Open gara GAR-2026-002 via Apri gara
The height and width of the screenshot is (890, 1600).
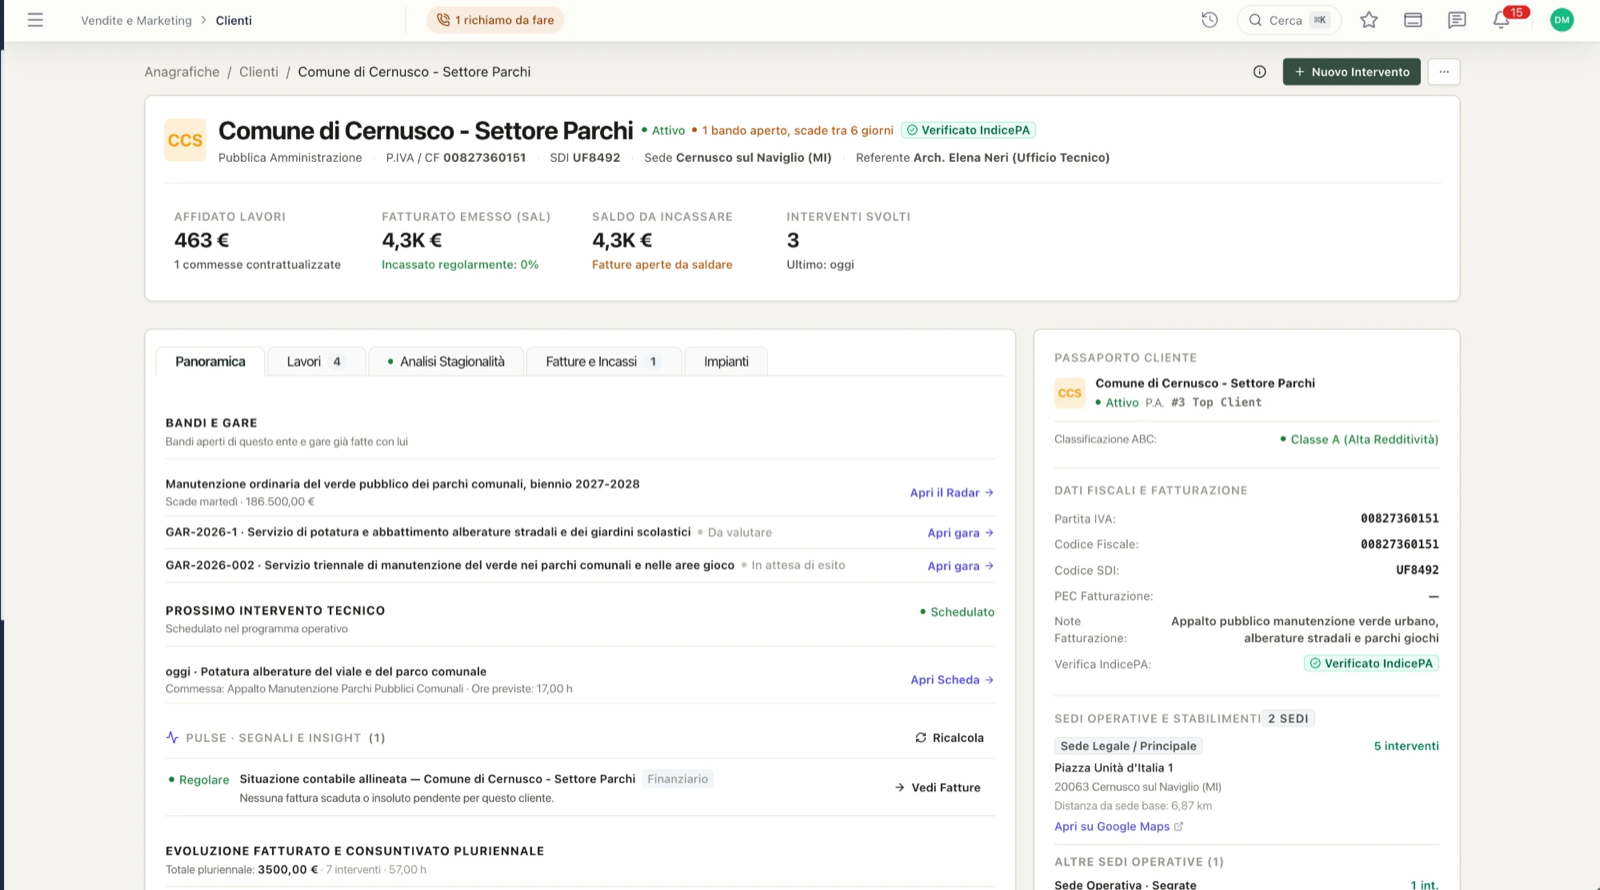(960, 566)
